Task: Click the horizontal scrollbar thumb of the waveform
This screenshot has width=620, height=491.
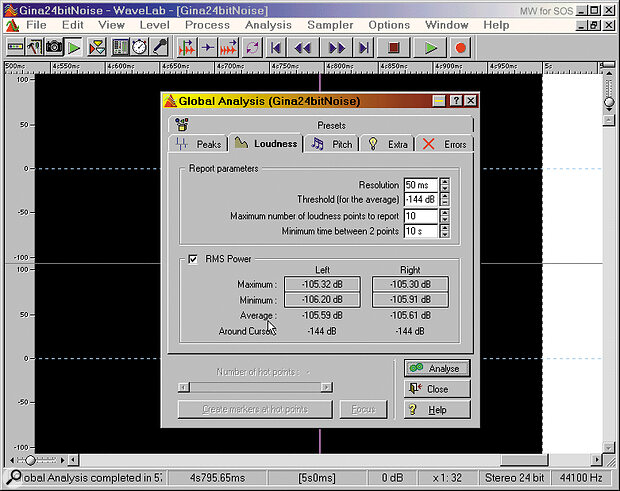Action: click(524, 460)
